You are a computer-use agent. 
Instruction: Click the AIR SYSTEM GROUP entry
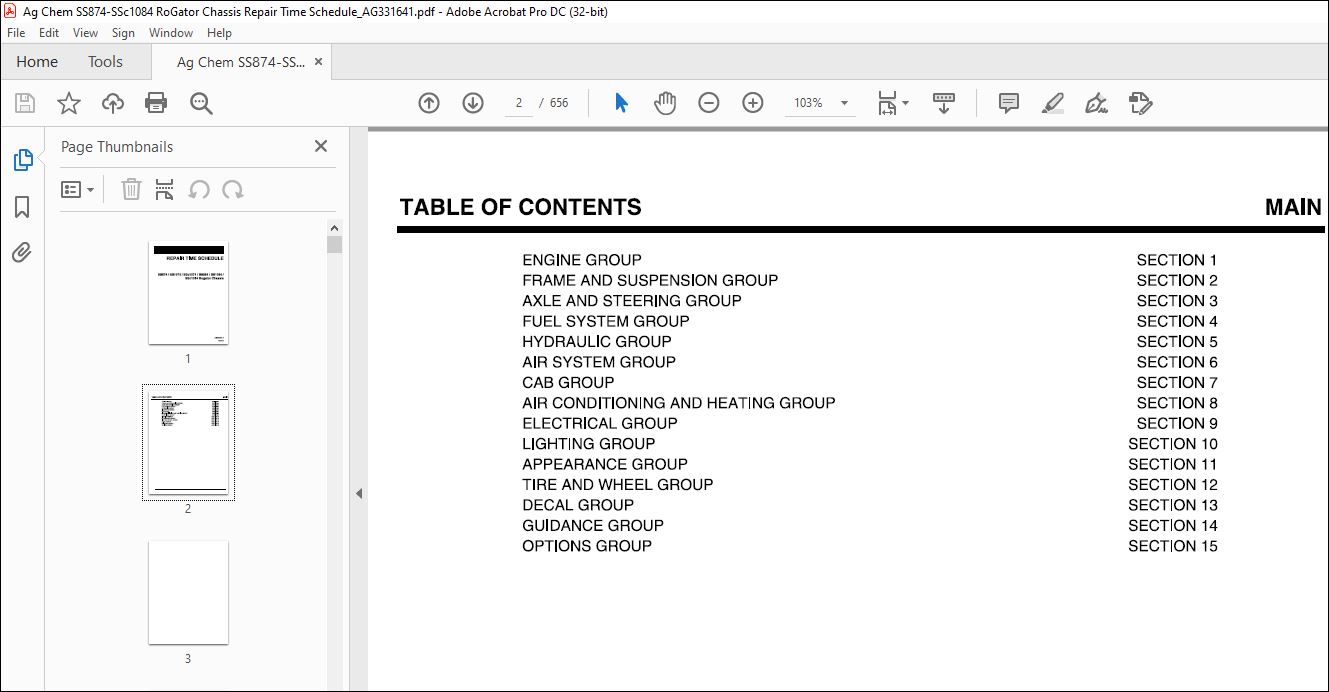[599, 362]
